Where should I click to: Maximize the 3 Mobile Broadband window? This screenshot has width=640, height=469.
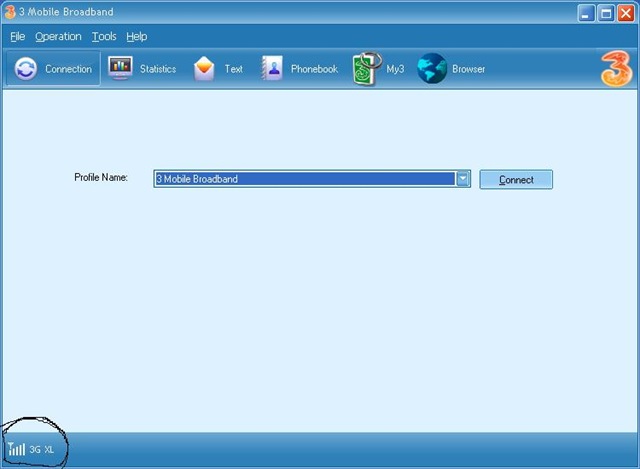606,13
